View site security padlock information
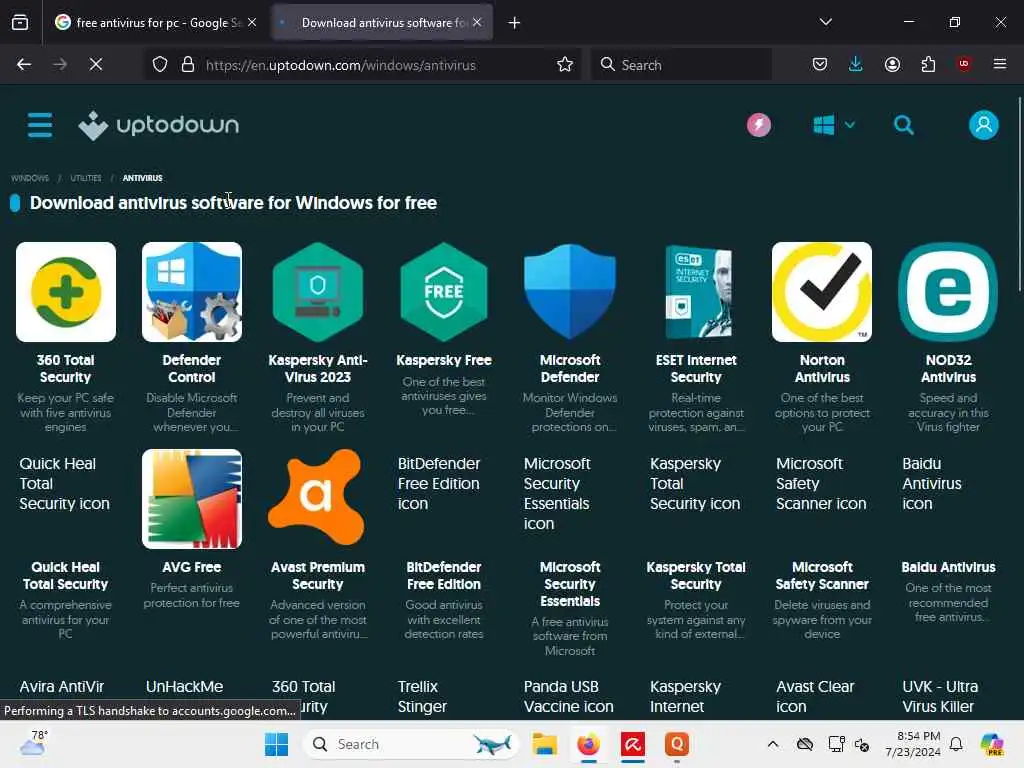The width and height of the screenshot is (1024, 768). 188,64
